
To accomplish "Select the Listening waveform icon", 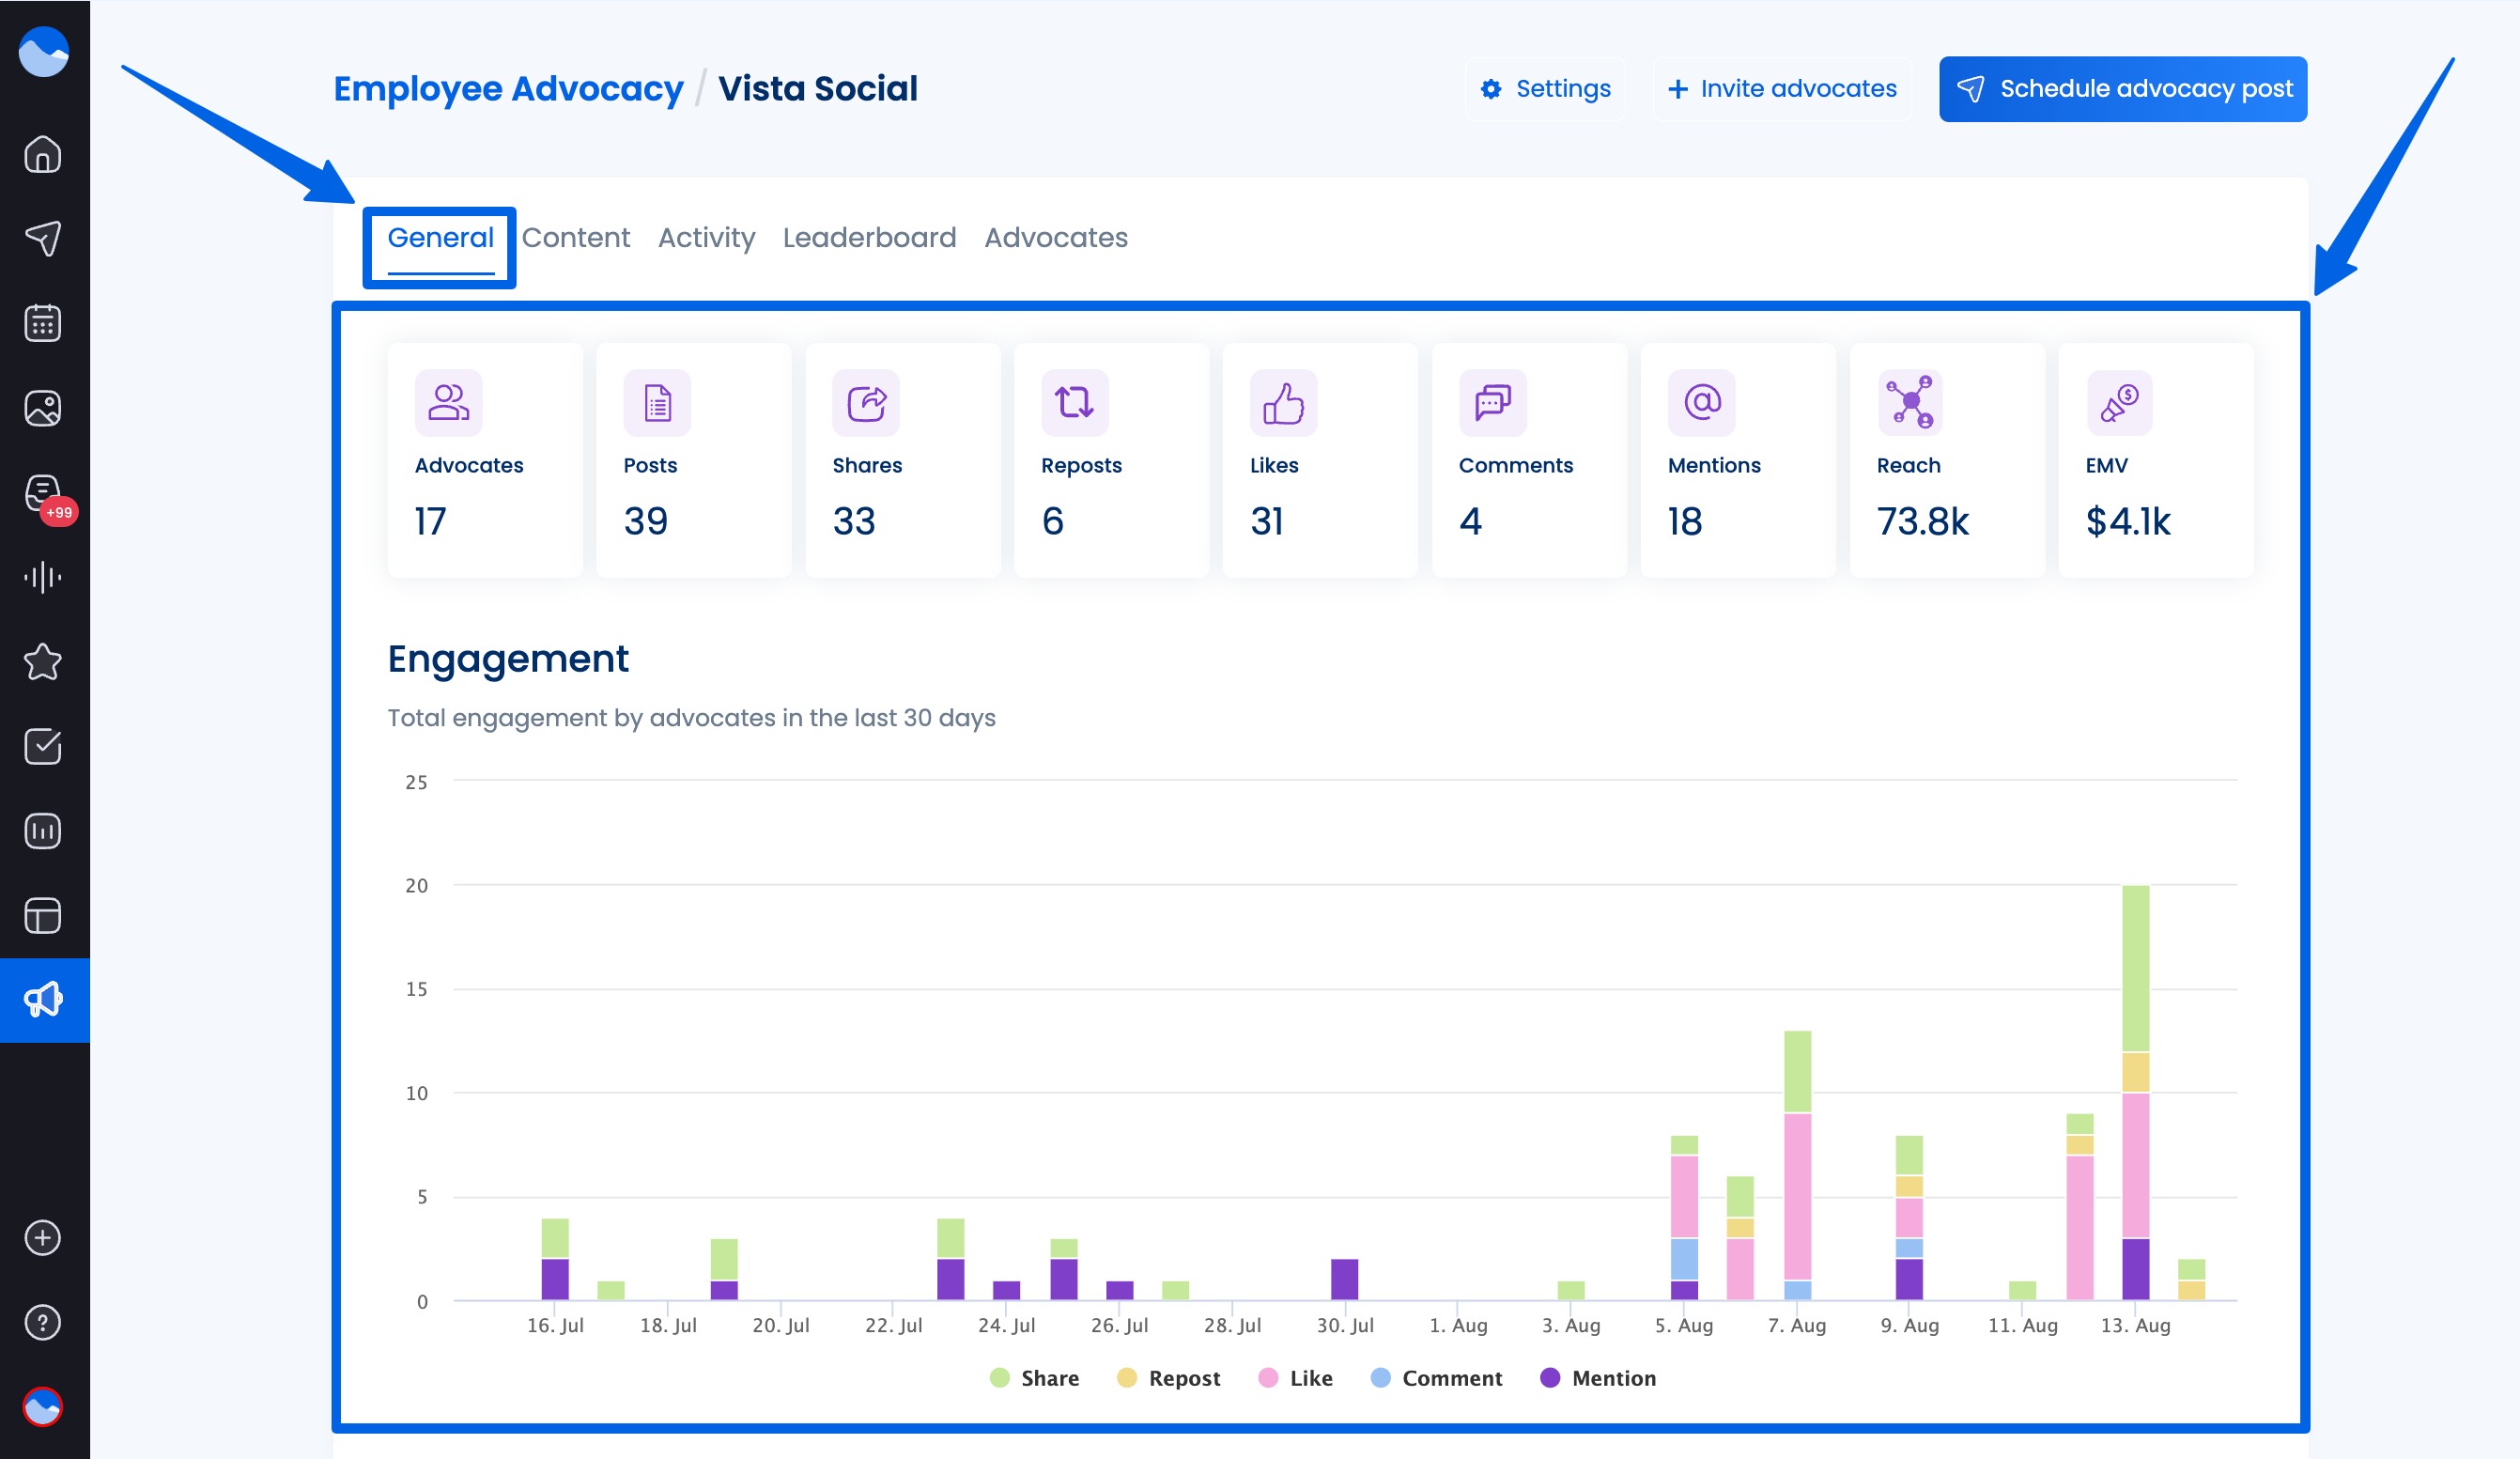I will tap(43, 576).
